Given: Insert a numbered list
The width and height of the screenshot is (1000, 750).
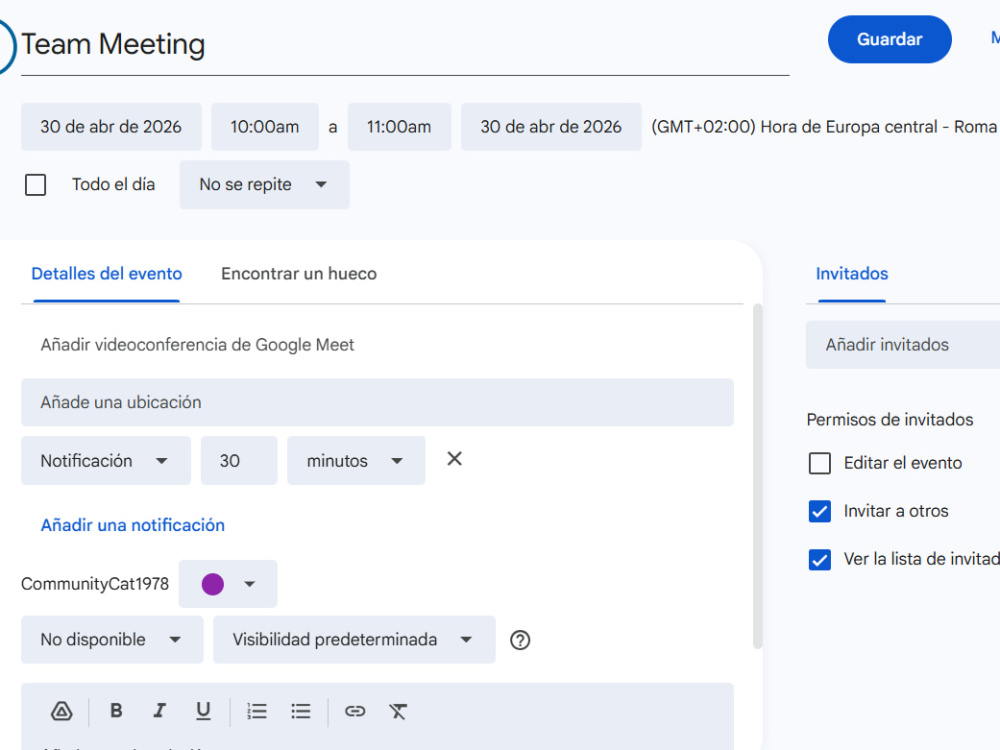Looking at the screenshot, I should click(x=257, y=710).
